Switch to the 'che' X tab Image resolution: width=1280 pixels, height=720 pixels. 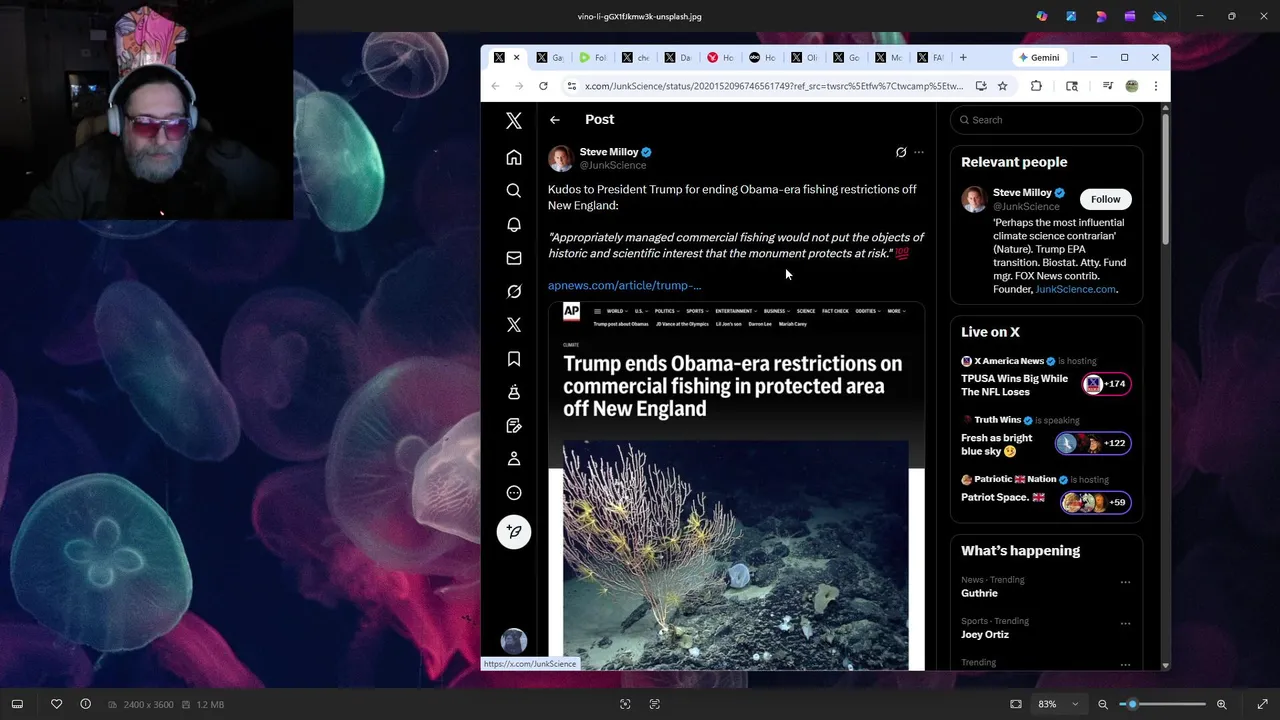coord(635,57)
